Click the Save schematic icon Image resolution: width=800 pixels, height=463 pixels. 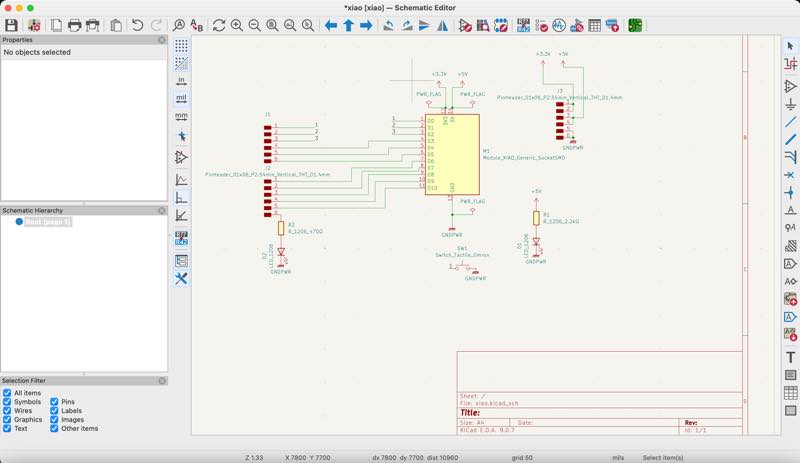(11, 25)
